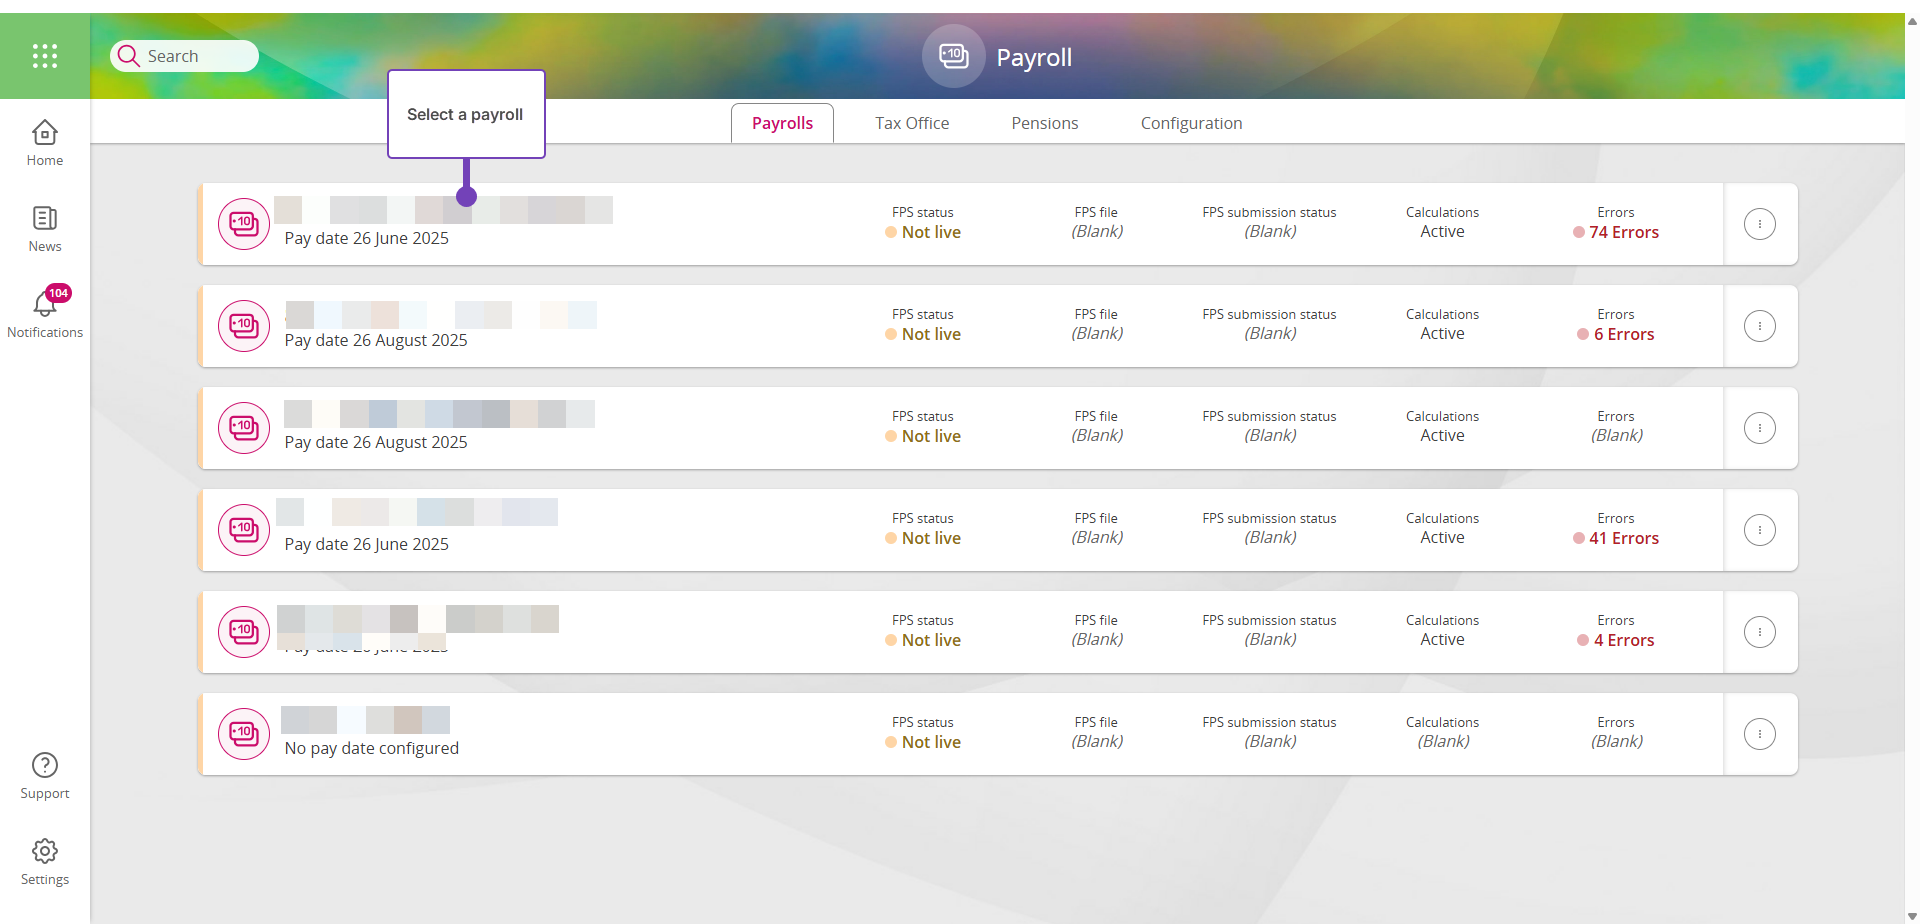Open the News sidebar icon
1920x924 pixels.
(45, 229)
